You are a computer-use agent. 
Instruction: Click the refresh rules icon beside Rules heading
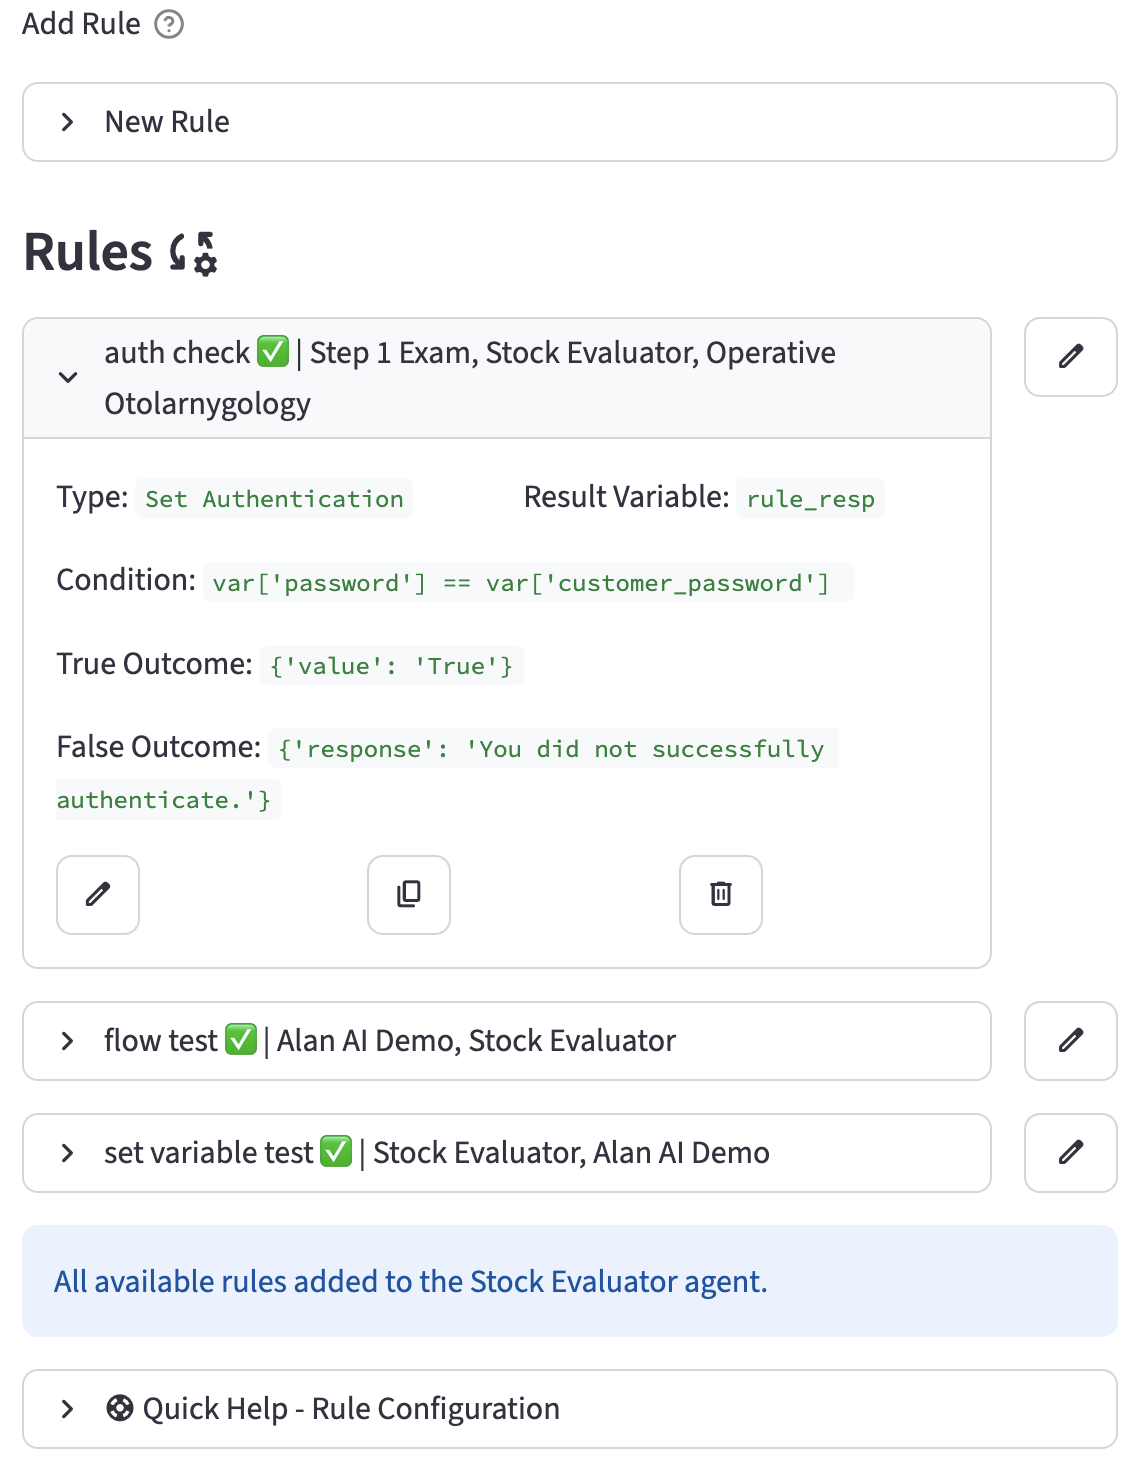pos(193,253)
